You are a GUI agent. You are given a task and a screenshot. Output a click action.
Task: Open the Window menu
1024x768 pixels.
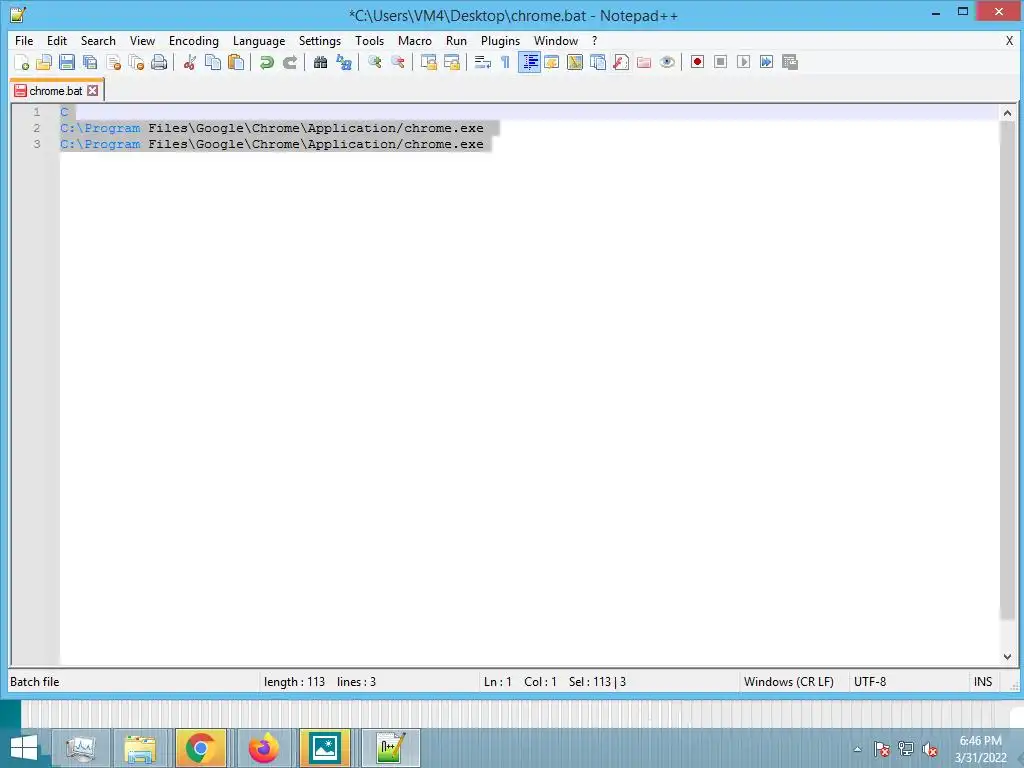(556, 40)
